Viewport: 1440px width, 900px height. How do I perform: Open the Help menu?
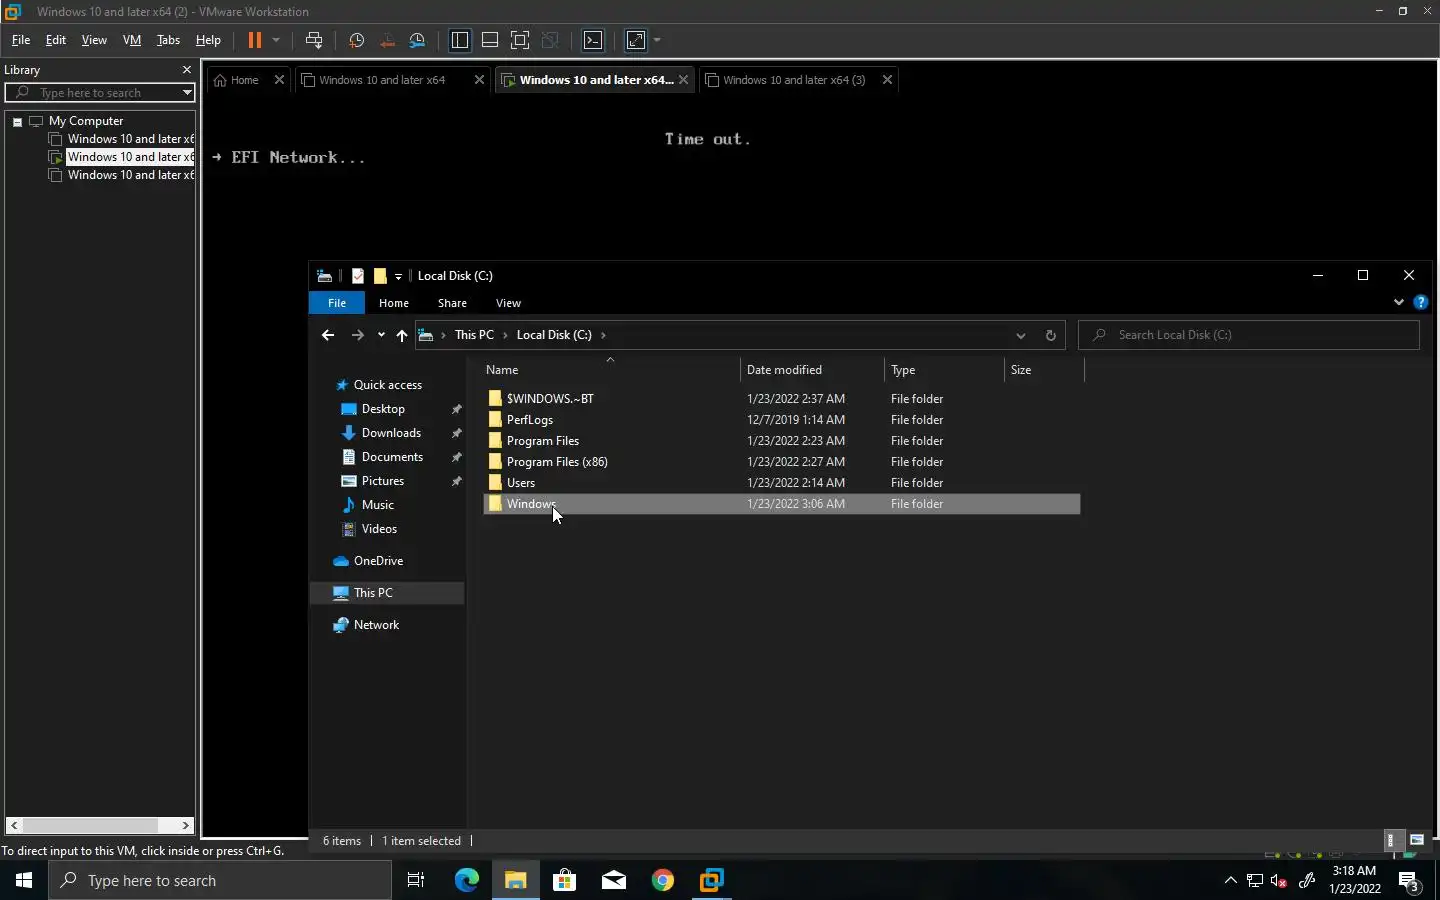[208, 40]
